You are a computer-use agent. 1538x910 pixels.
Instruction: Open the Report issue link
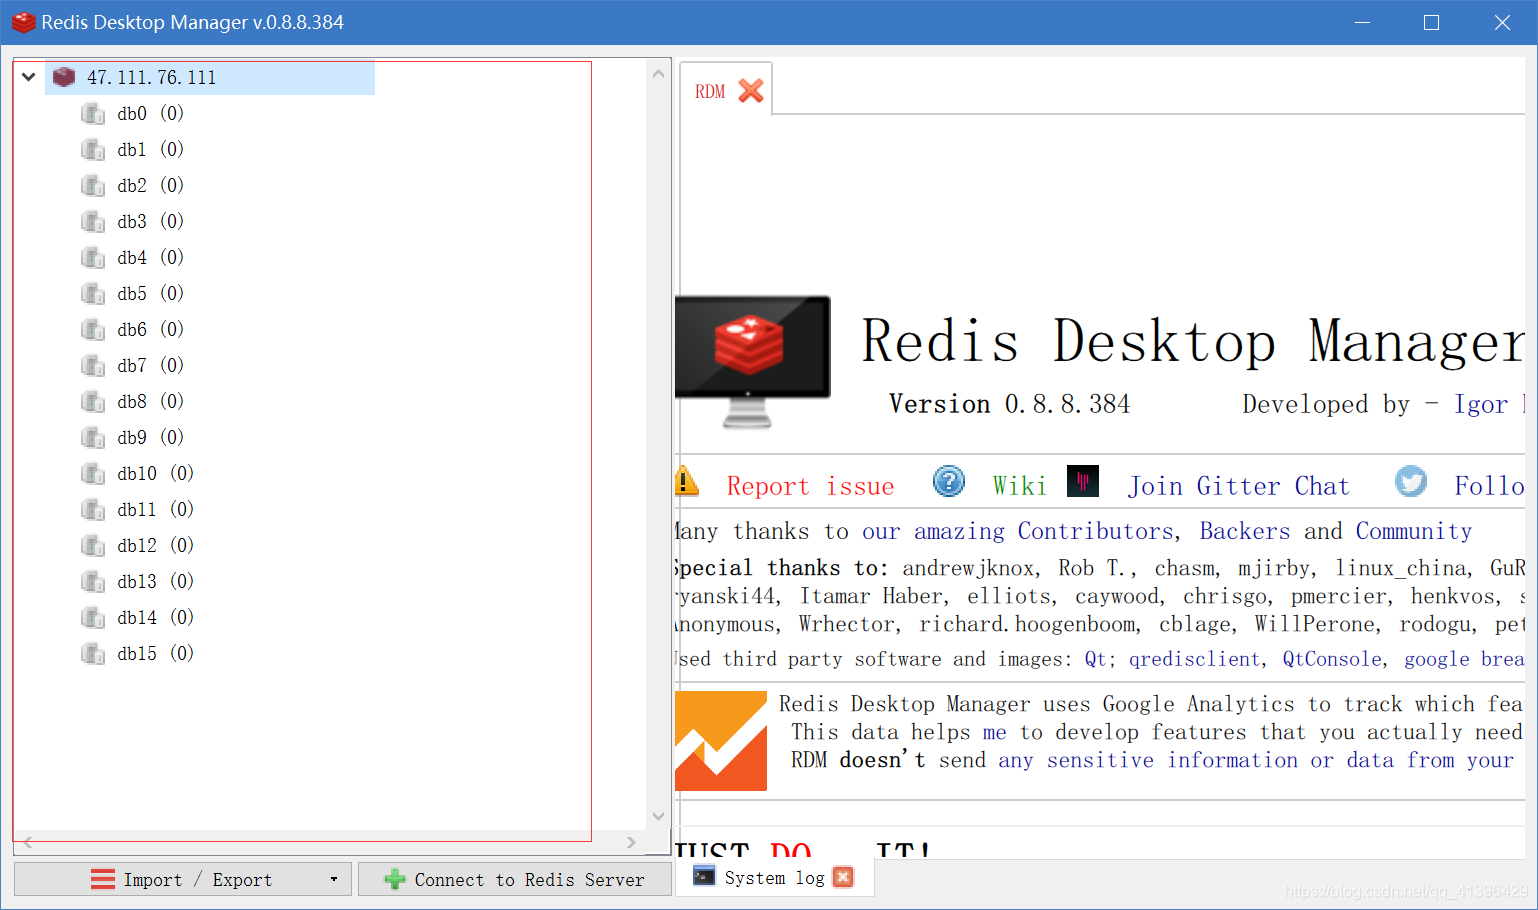811,486
